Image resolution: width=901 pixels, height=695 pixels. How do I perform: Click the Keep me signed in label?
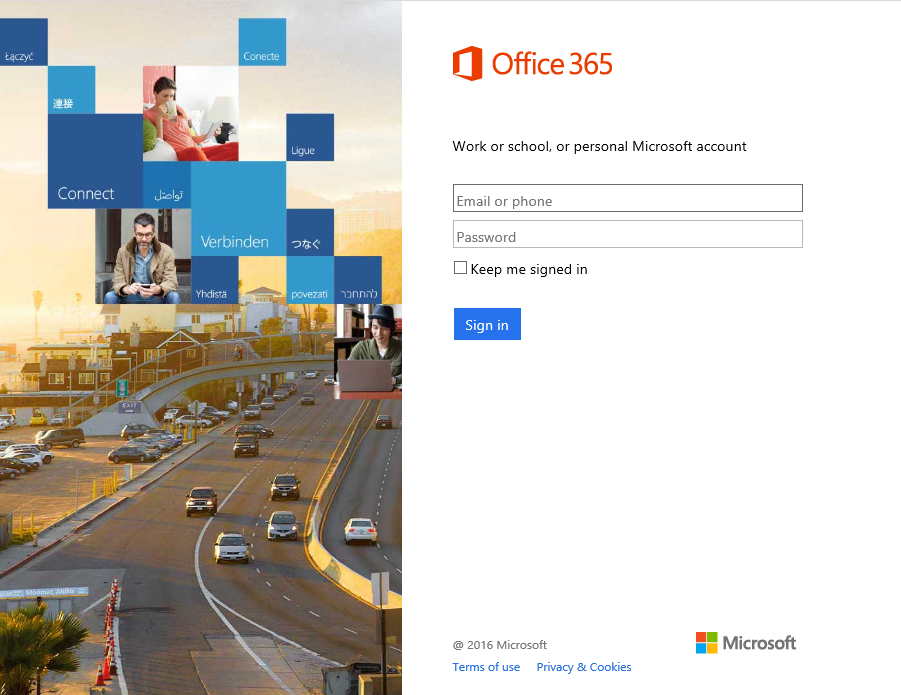click(529, 269)
